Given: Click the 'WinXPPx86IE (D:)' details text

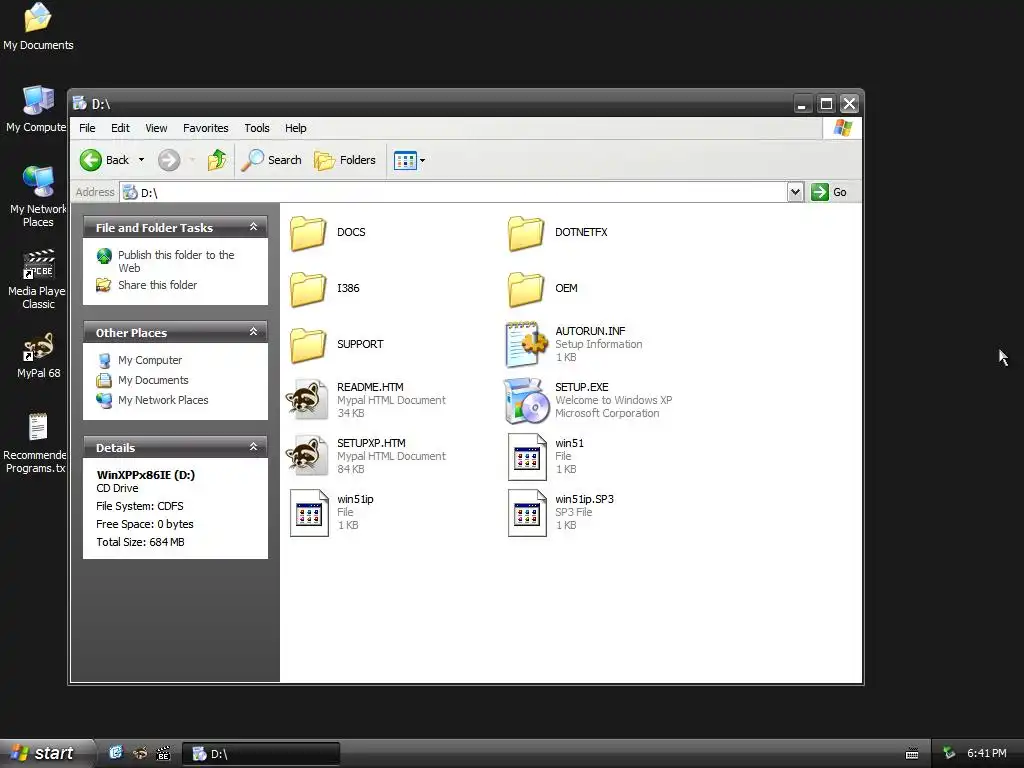Looking at the screenshot, I should coord(146,475).
